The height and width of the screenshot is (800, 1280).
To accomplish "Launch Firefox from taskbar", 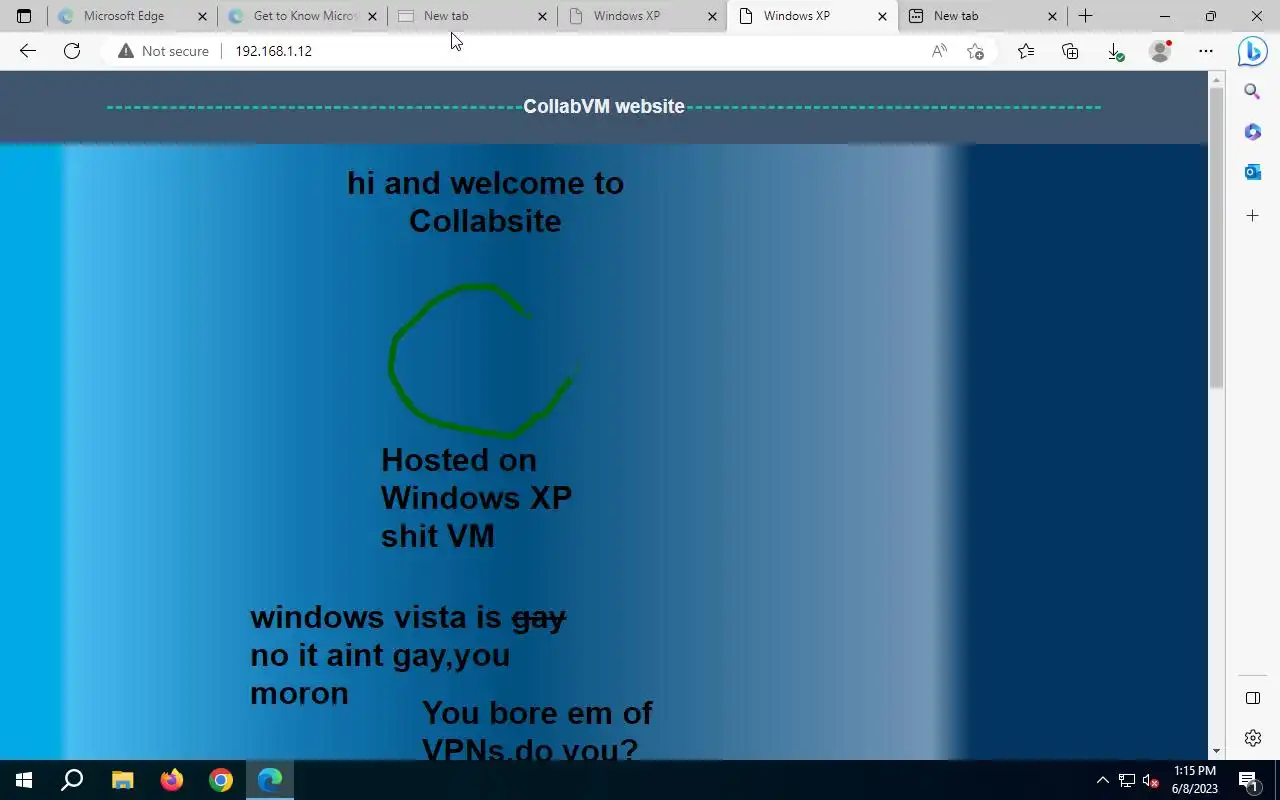I will 172,780.
